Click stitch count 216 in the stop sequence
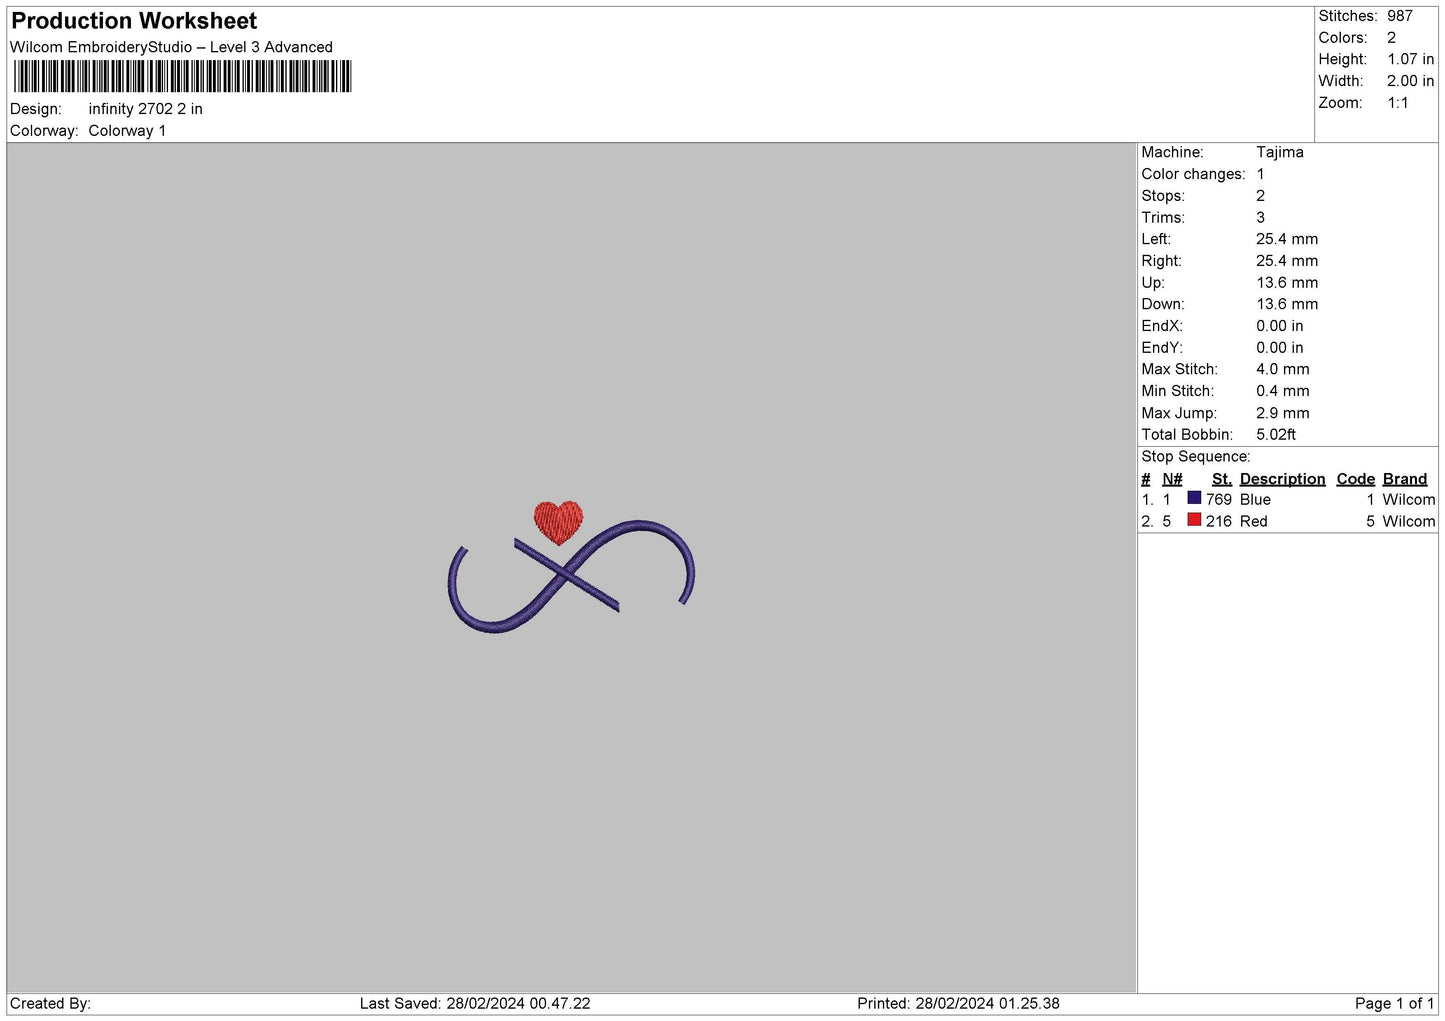This screenshot has width=1445, height=1021. [1219, 522]
